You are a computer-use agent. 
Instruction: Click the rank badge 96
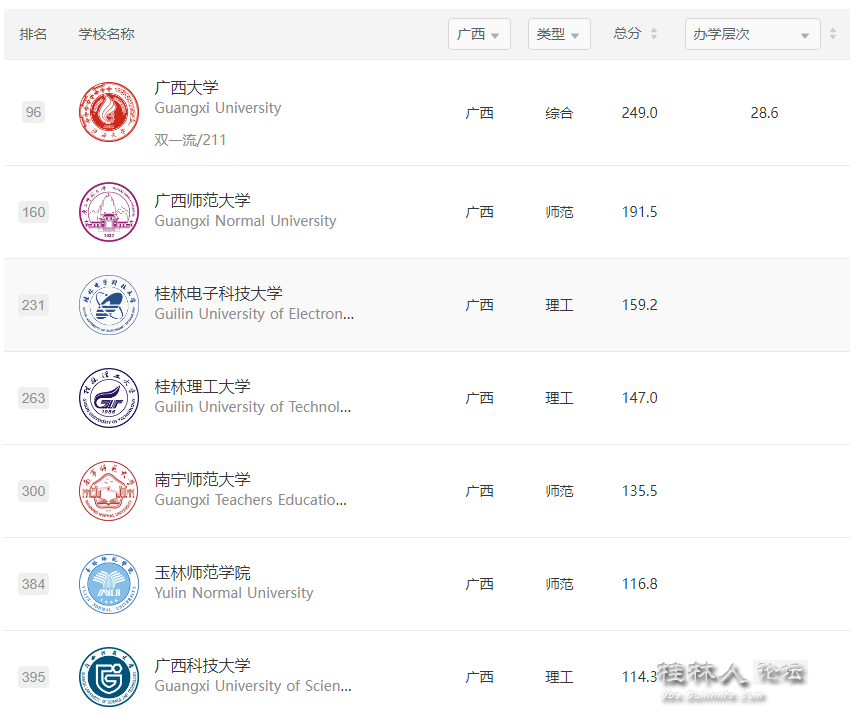33,112
